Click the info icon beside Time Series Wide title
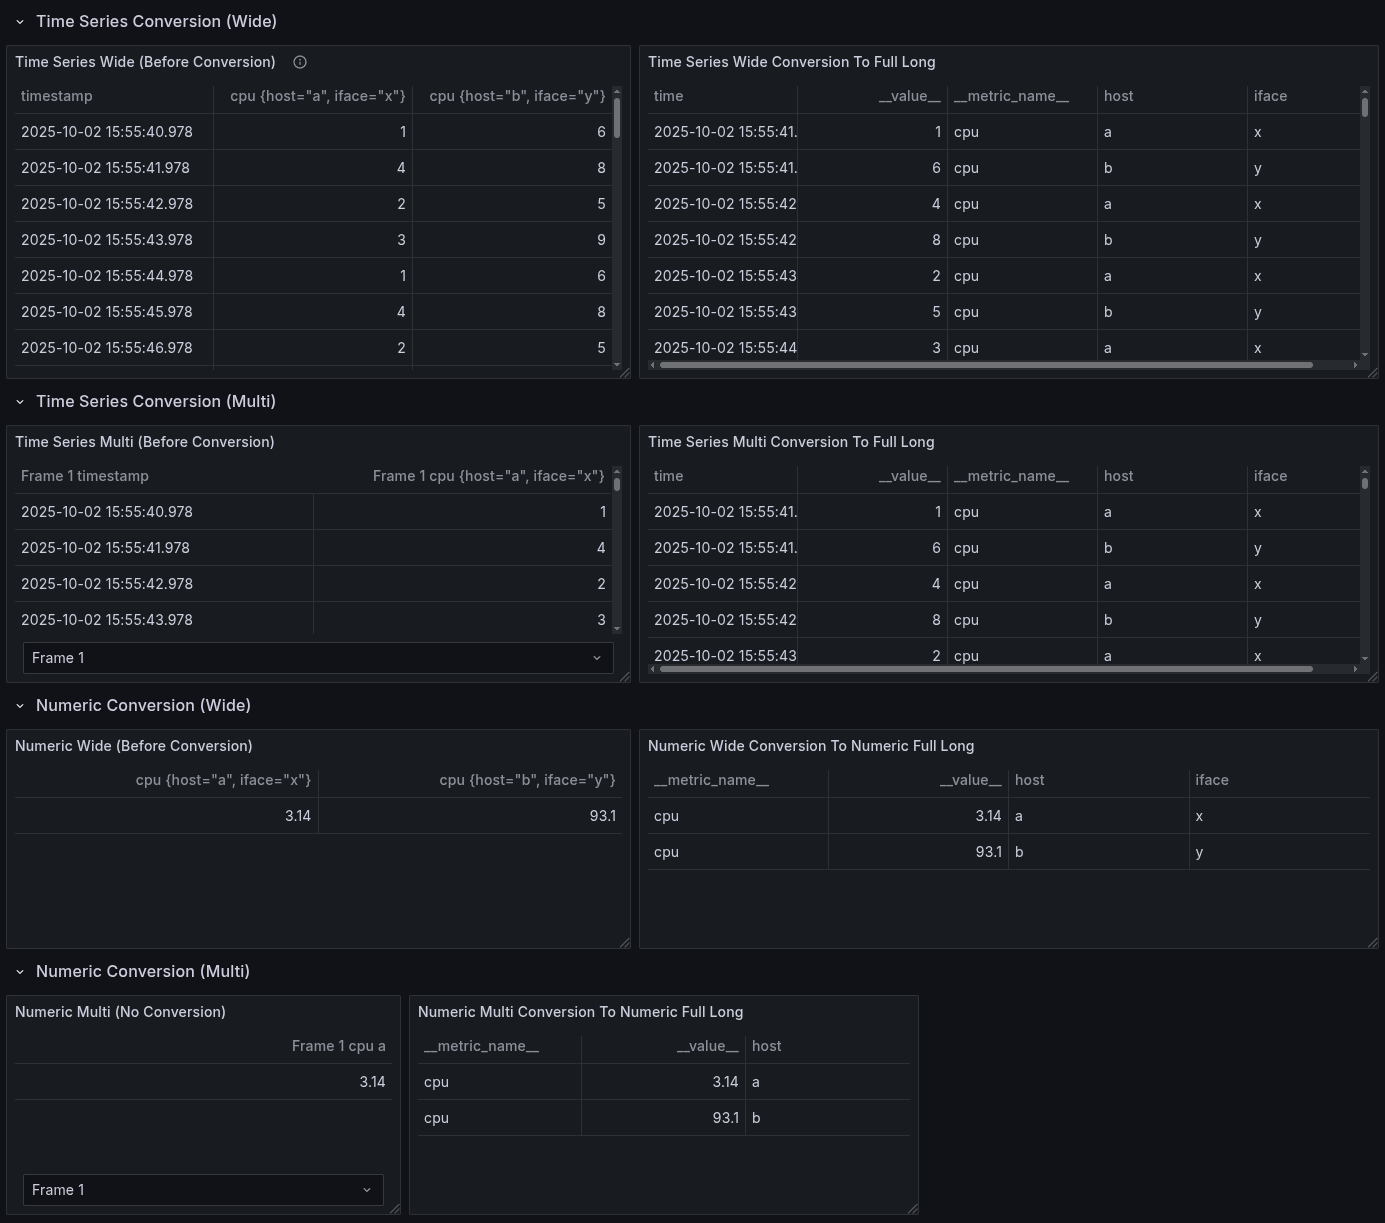Image resolution: width=1385 pixels, height=1223 pixels. click(x=300, y=62)
